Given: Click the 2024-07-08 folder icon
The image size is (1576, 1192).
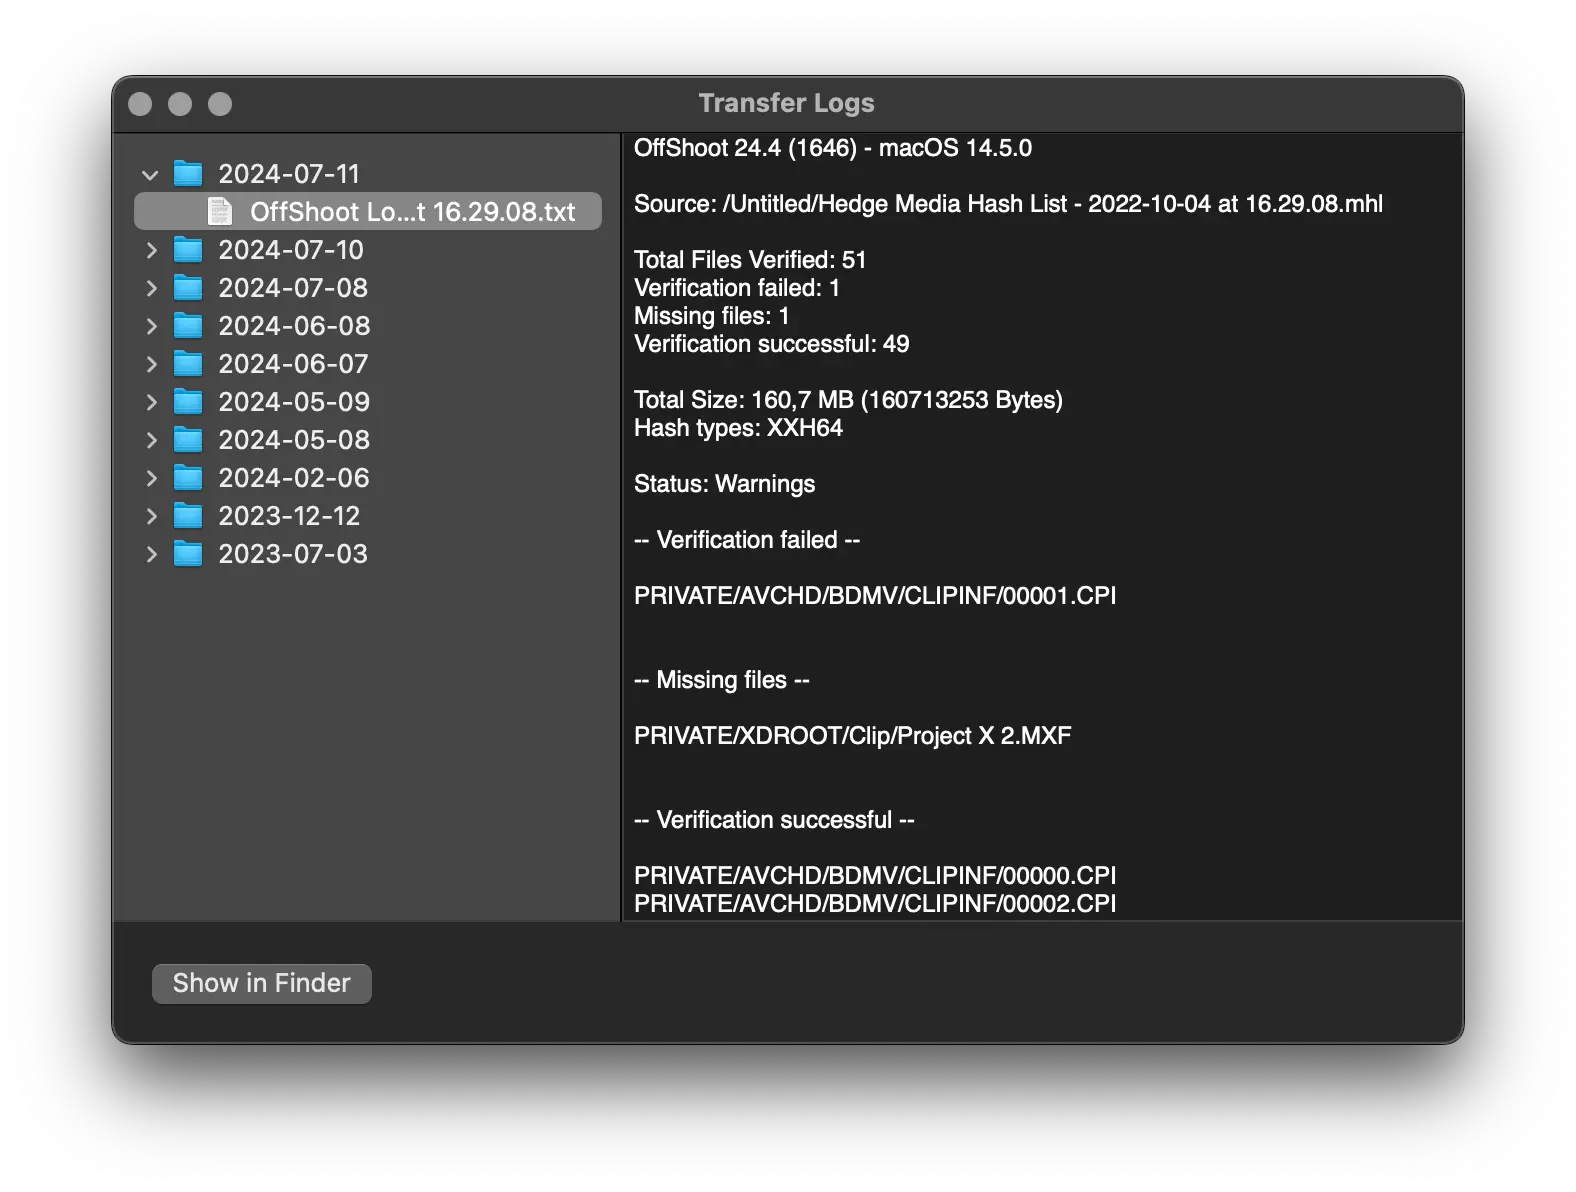Looking at the screenshot, I should (x=188, y=288).
